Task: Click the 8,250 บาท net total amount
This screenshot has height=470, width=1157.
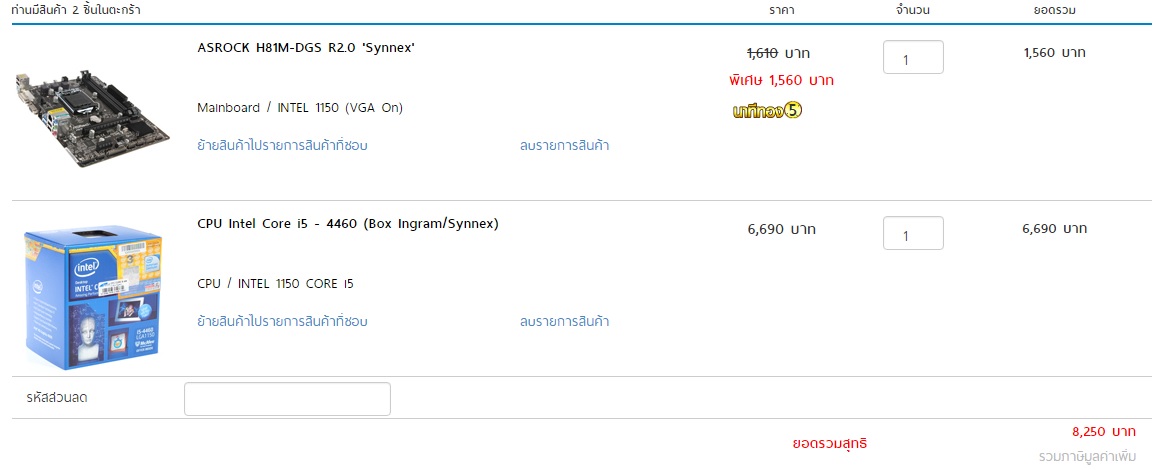Action: tap(1103, 432)
